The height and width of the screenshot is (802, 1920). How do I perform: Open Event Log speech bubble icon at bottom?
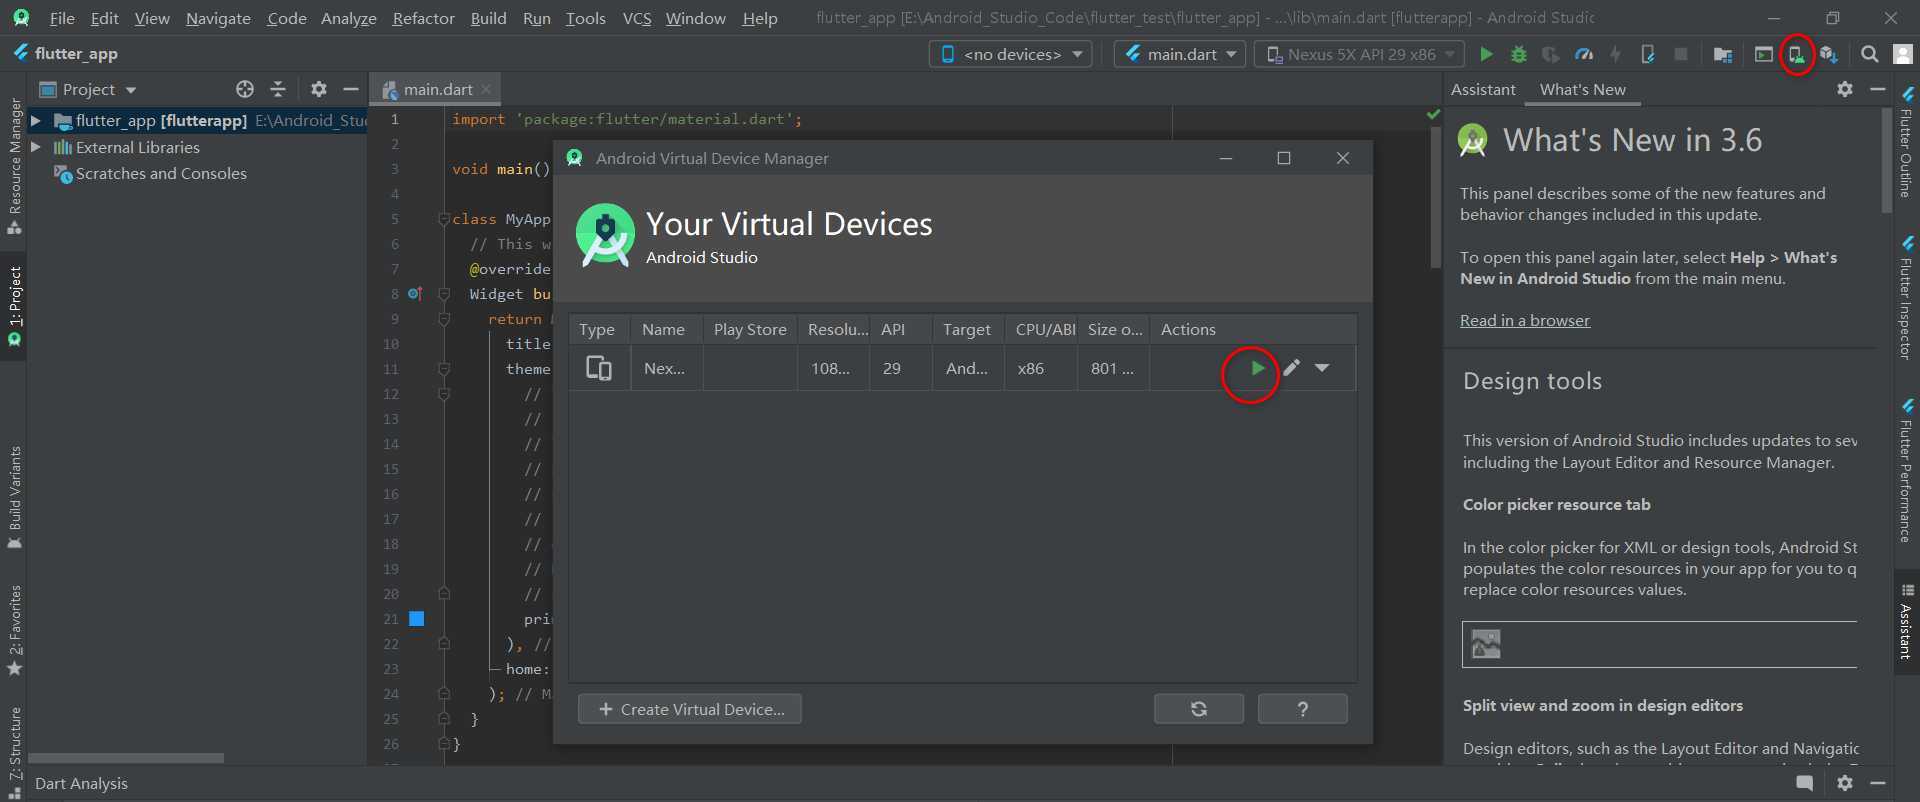coord(1805,783)
